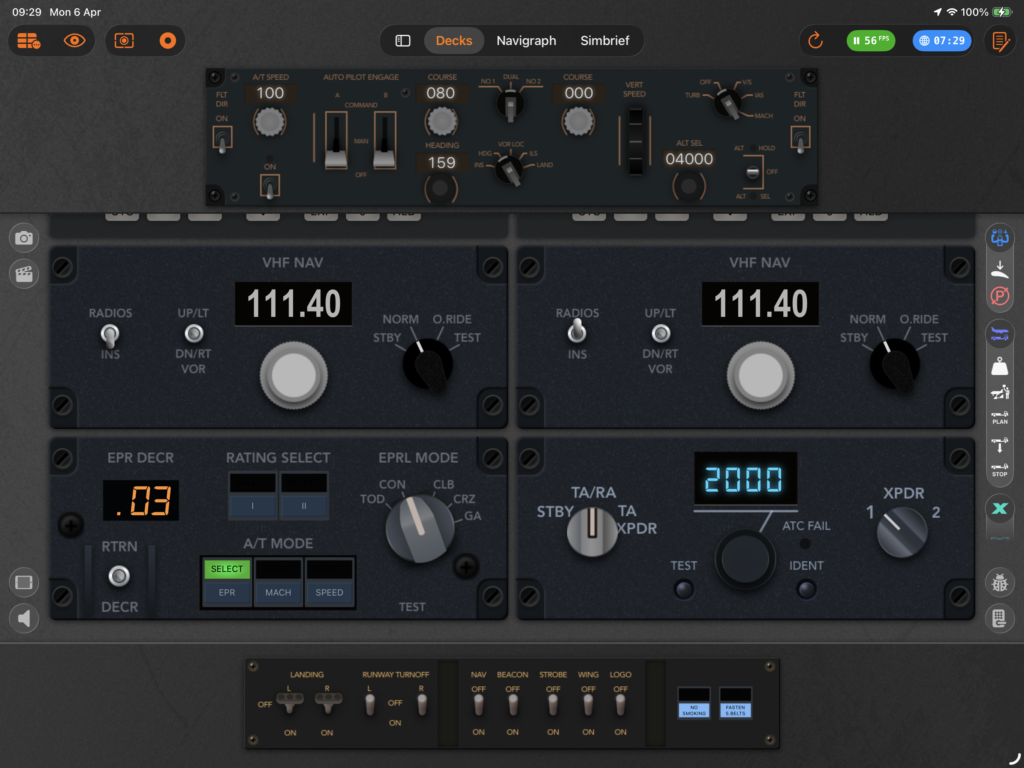Open the Simbrief tab
1024x768 pixels.
[607, 41]
